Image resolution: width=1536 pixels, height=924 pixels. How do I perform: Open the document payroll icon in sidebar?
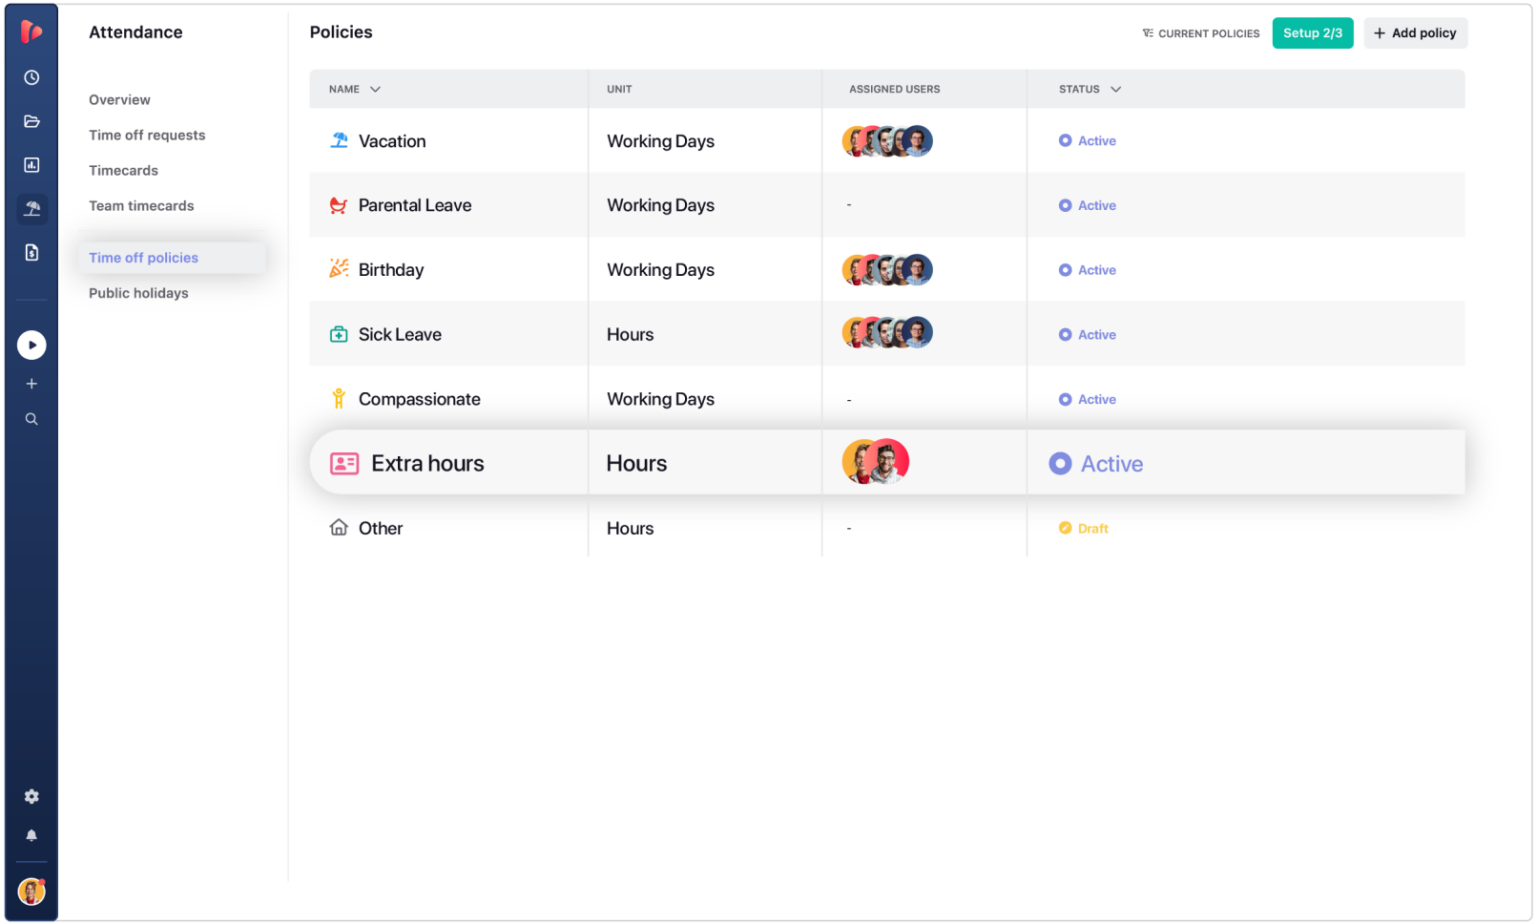click(32, 253)
